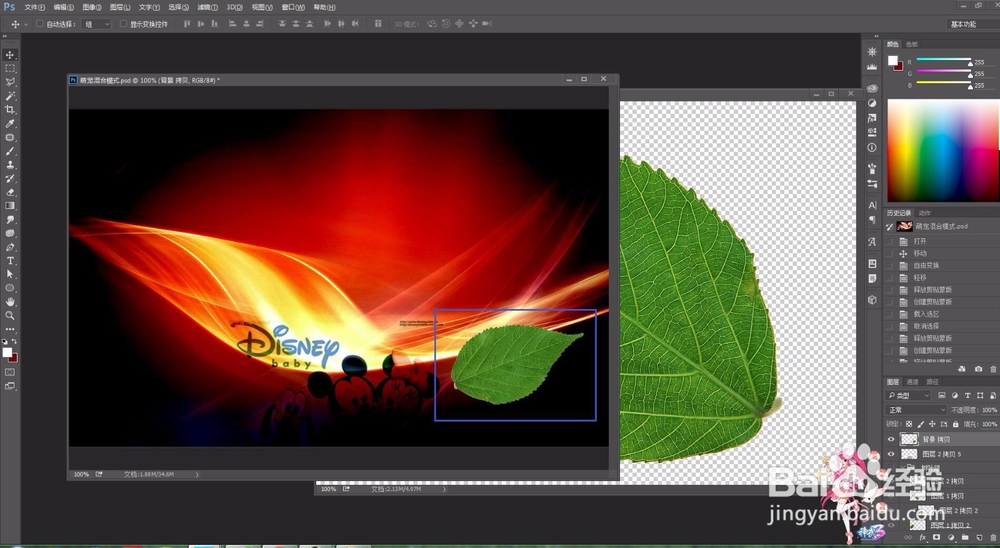This screenshot has height=548, width=1000.
Task: Switch to the 色板 tab
Action: [912, 44]
